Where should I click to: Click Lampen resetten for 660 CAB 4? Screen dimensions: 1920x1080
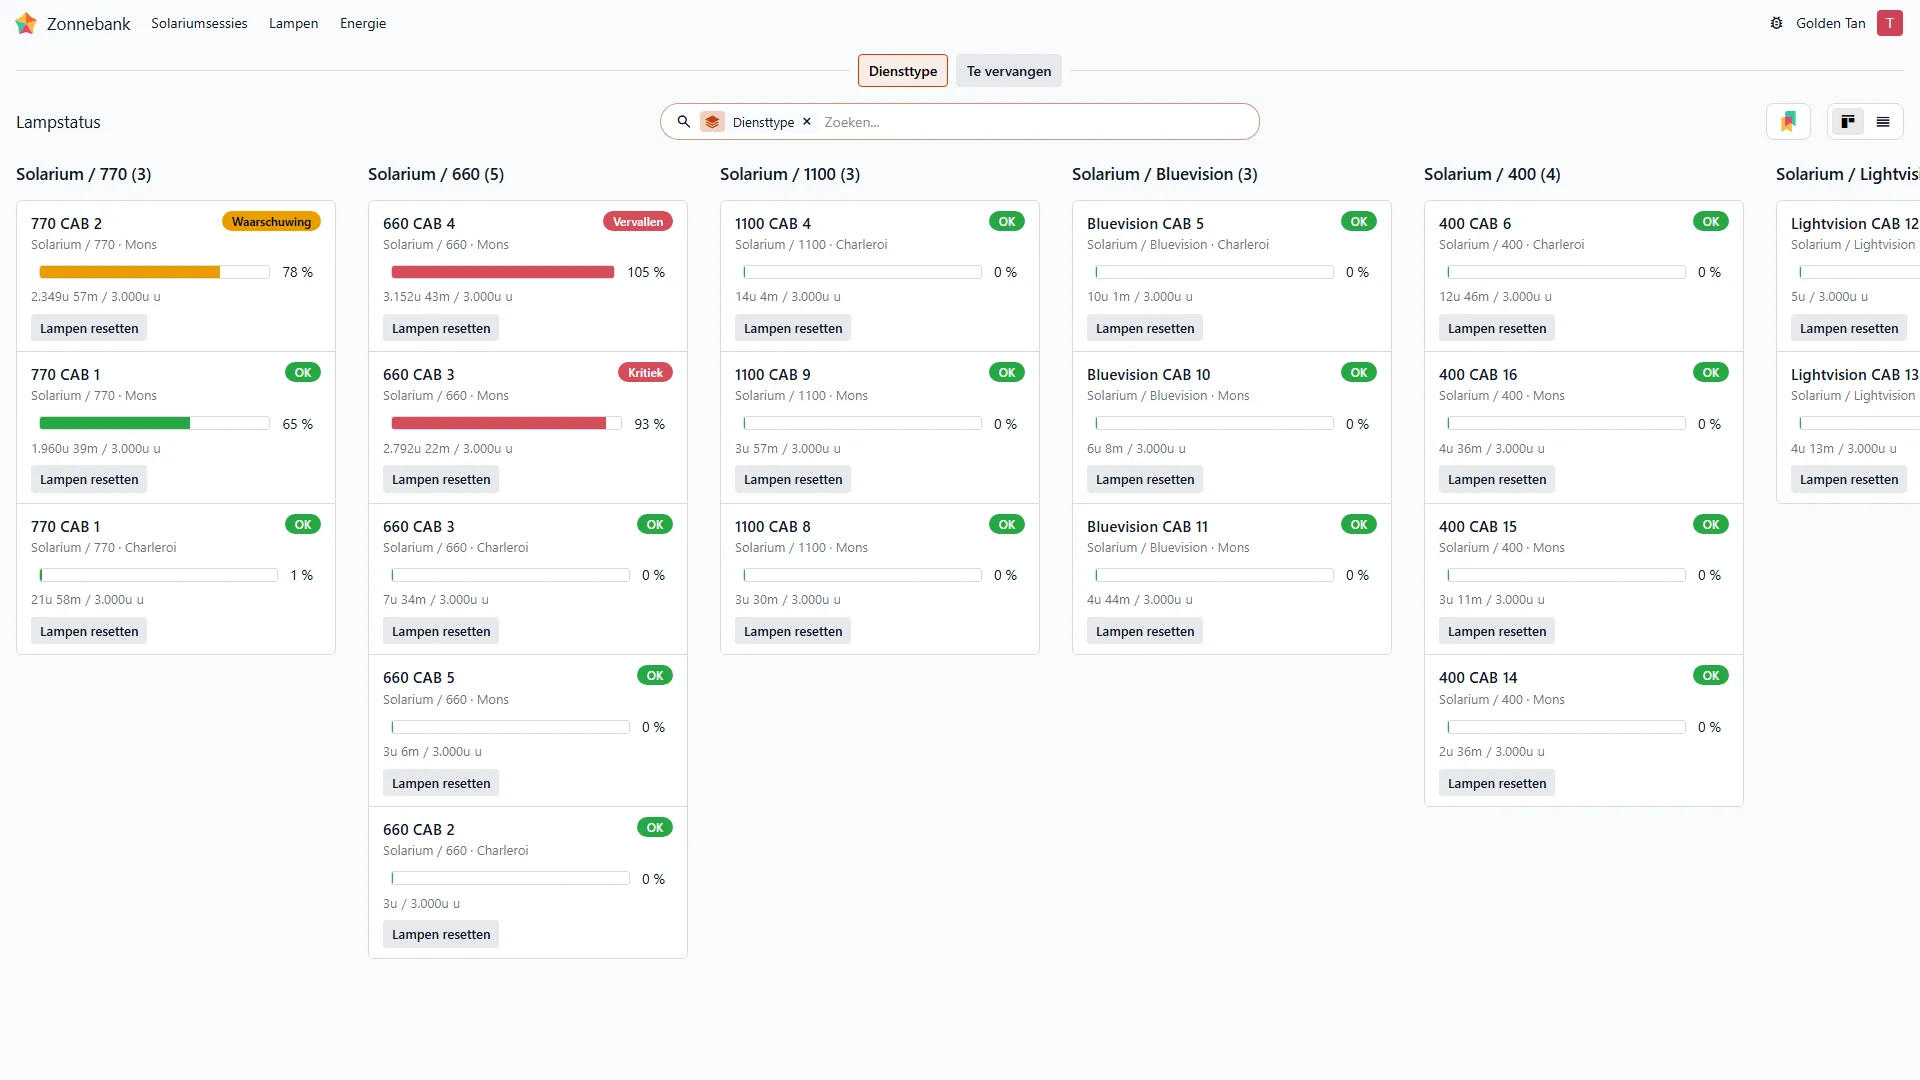coord(441,328)
